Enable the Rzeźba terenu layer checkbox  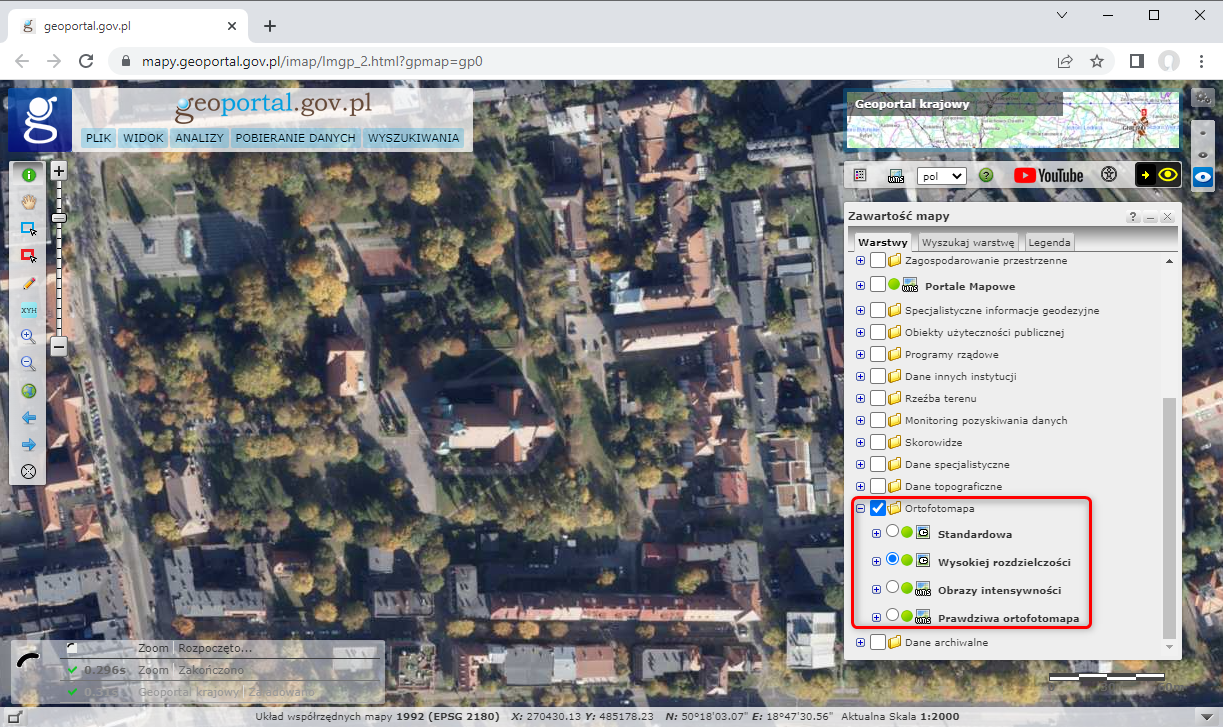tap(878, 399)
